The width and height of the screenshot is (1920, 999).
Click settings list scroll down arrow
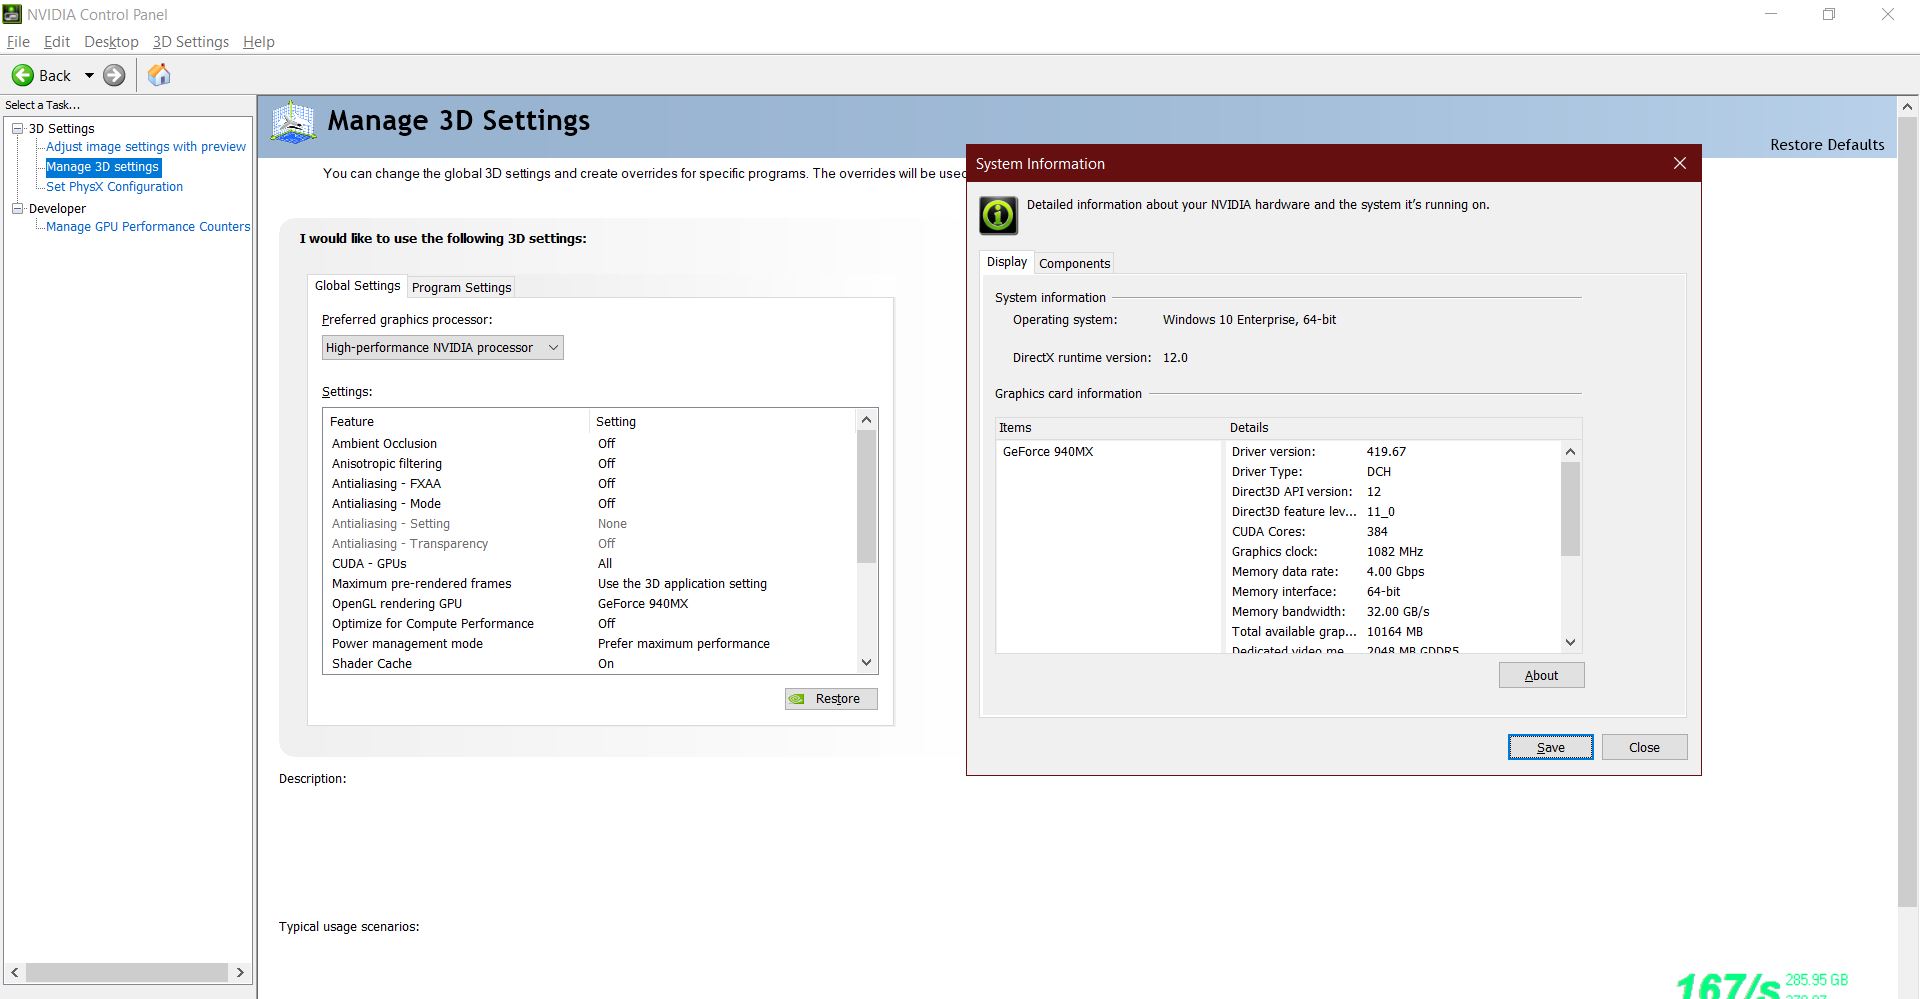(x=867, y=662)
